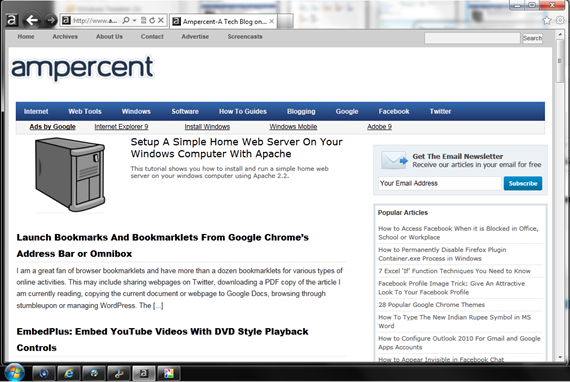
Task: Open Favorites with the star icon
Action: [x=546, y=20]
